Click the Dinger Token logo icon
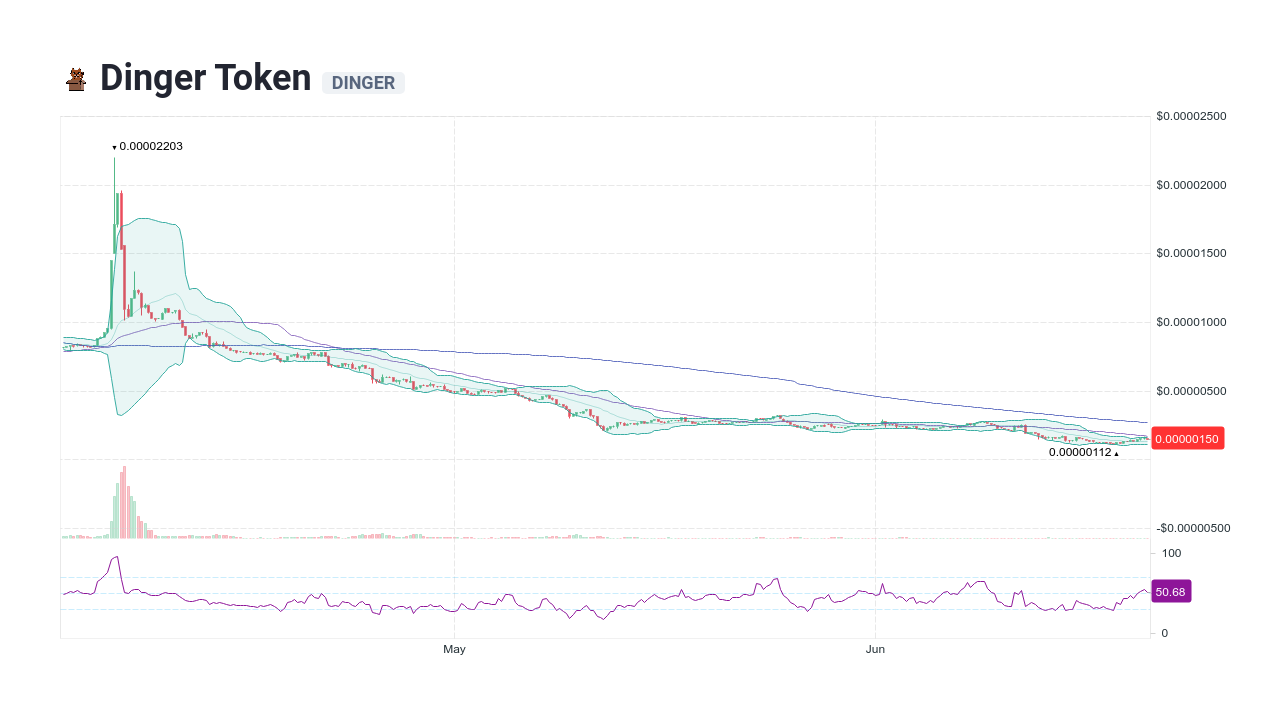1280x720 pixels. 76,79
